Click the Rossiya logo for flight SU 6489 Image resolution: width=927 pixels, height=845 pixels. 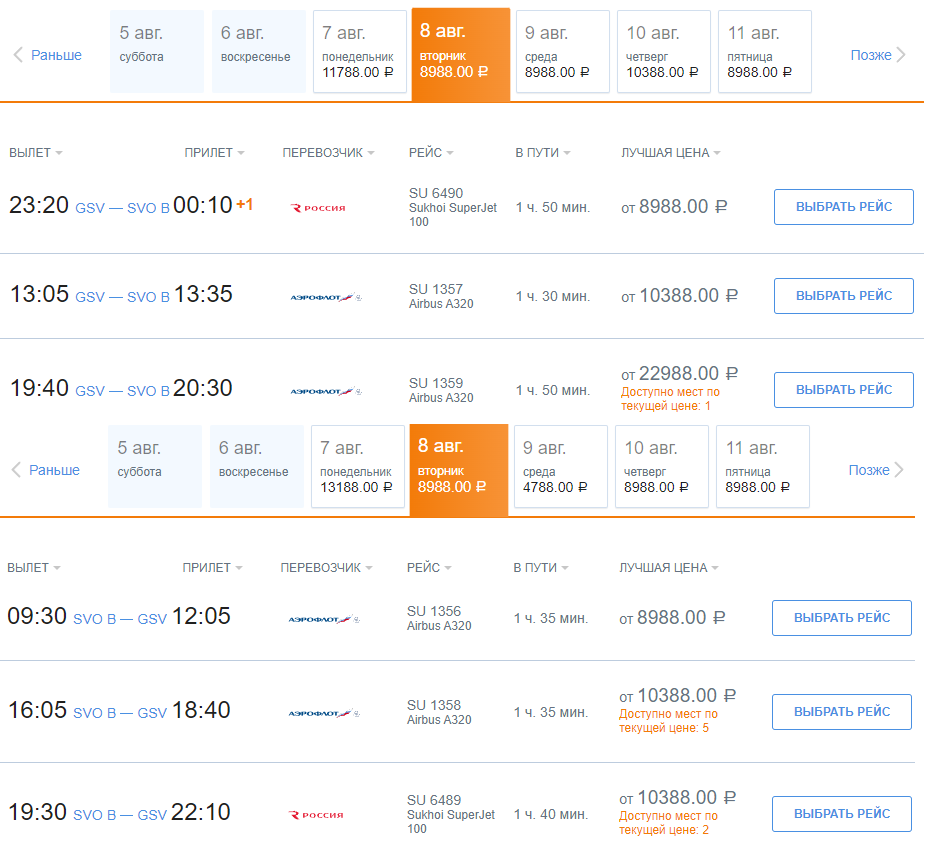316,815
